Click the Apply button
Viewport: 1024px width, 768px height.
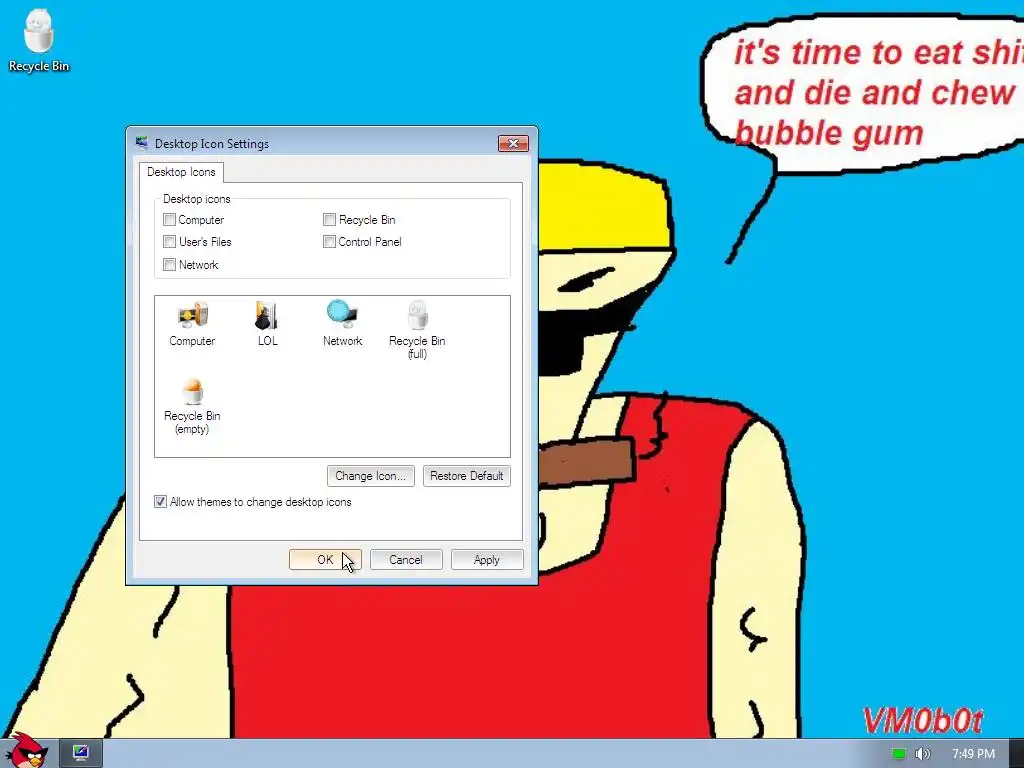pyautogui.click(x=487, y=560)
